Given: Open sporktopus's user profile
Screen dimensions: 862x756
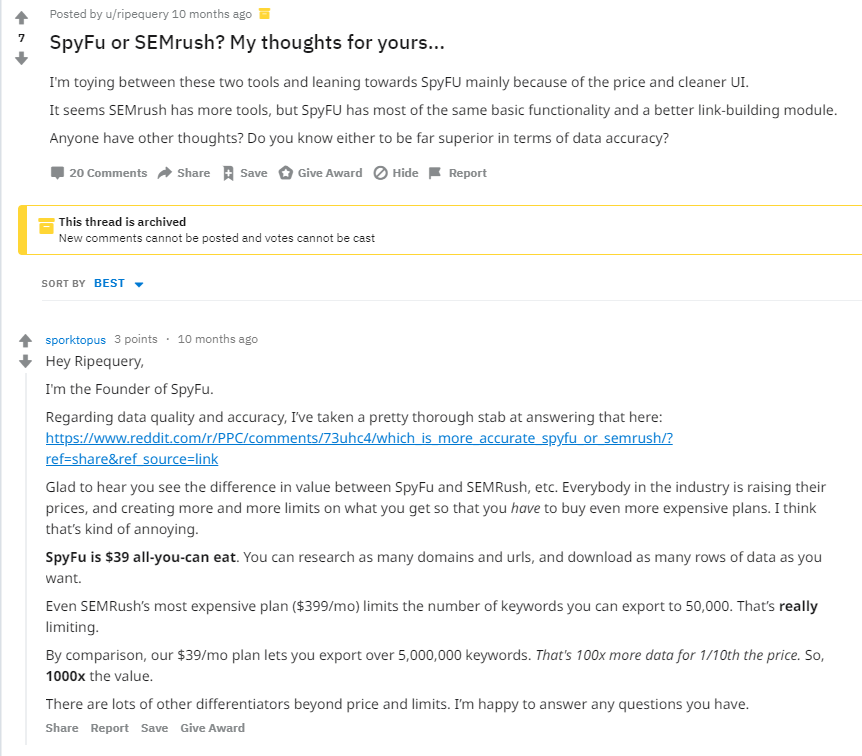Looking at the screenshot, I should pyautogui.click(x=76, y=339).
